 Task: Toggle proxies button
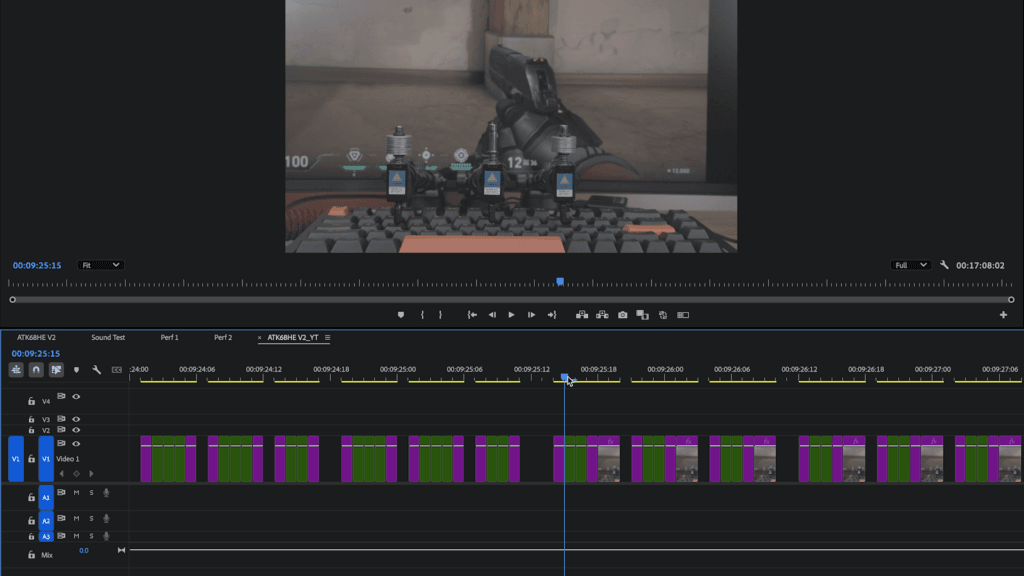(663, 315)
